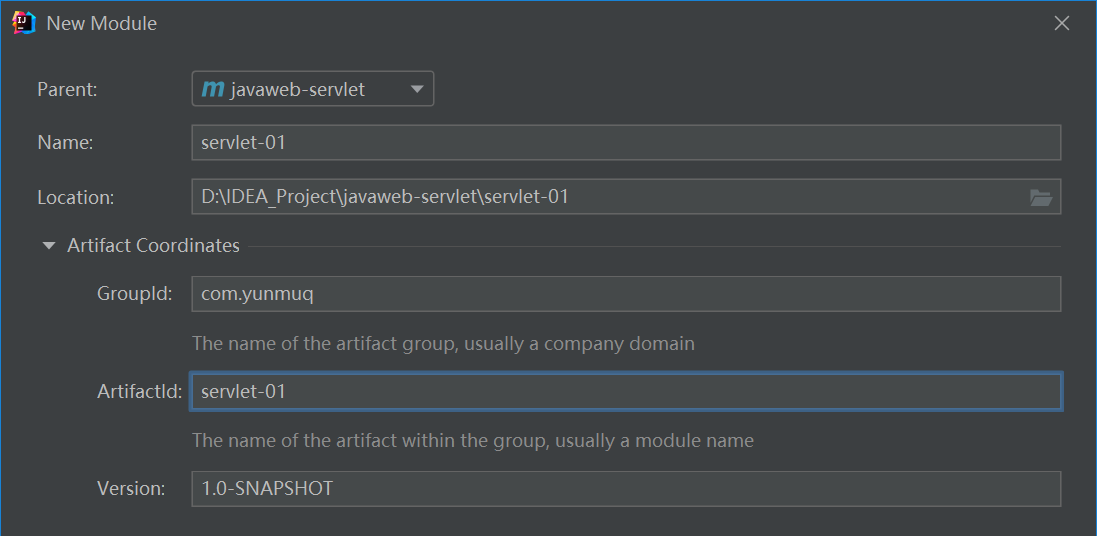Edit the Version field showing 1.0-SNAPSHOT
This screenshot has height=536, width=1097.
click(x=625, y=489)
